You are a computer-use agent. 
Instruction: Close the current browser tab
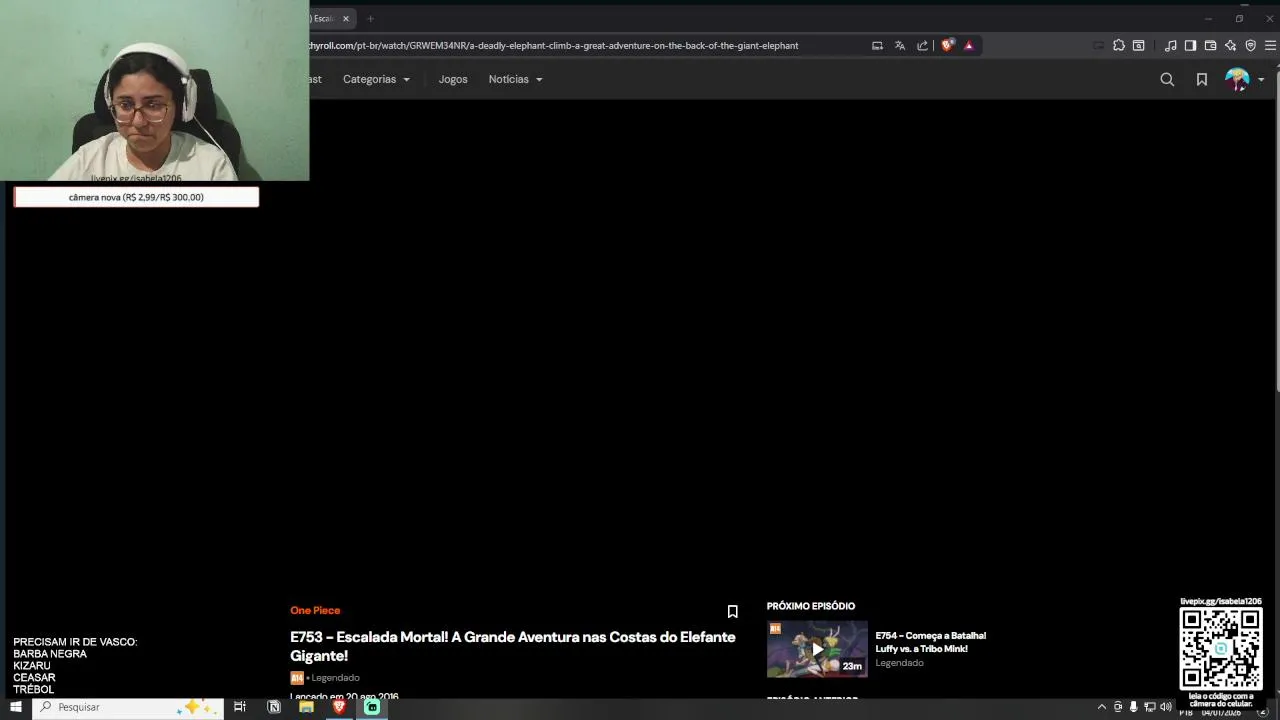pos(346,18)
